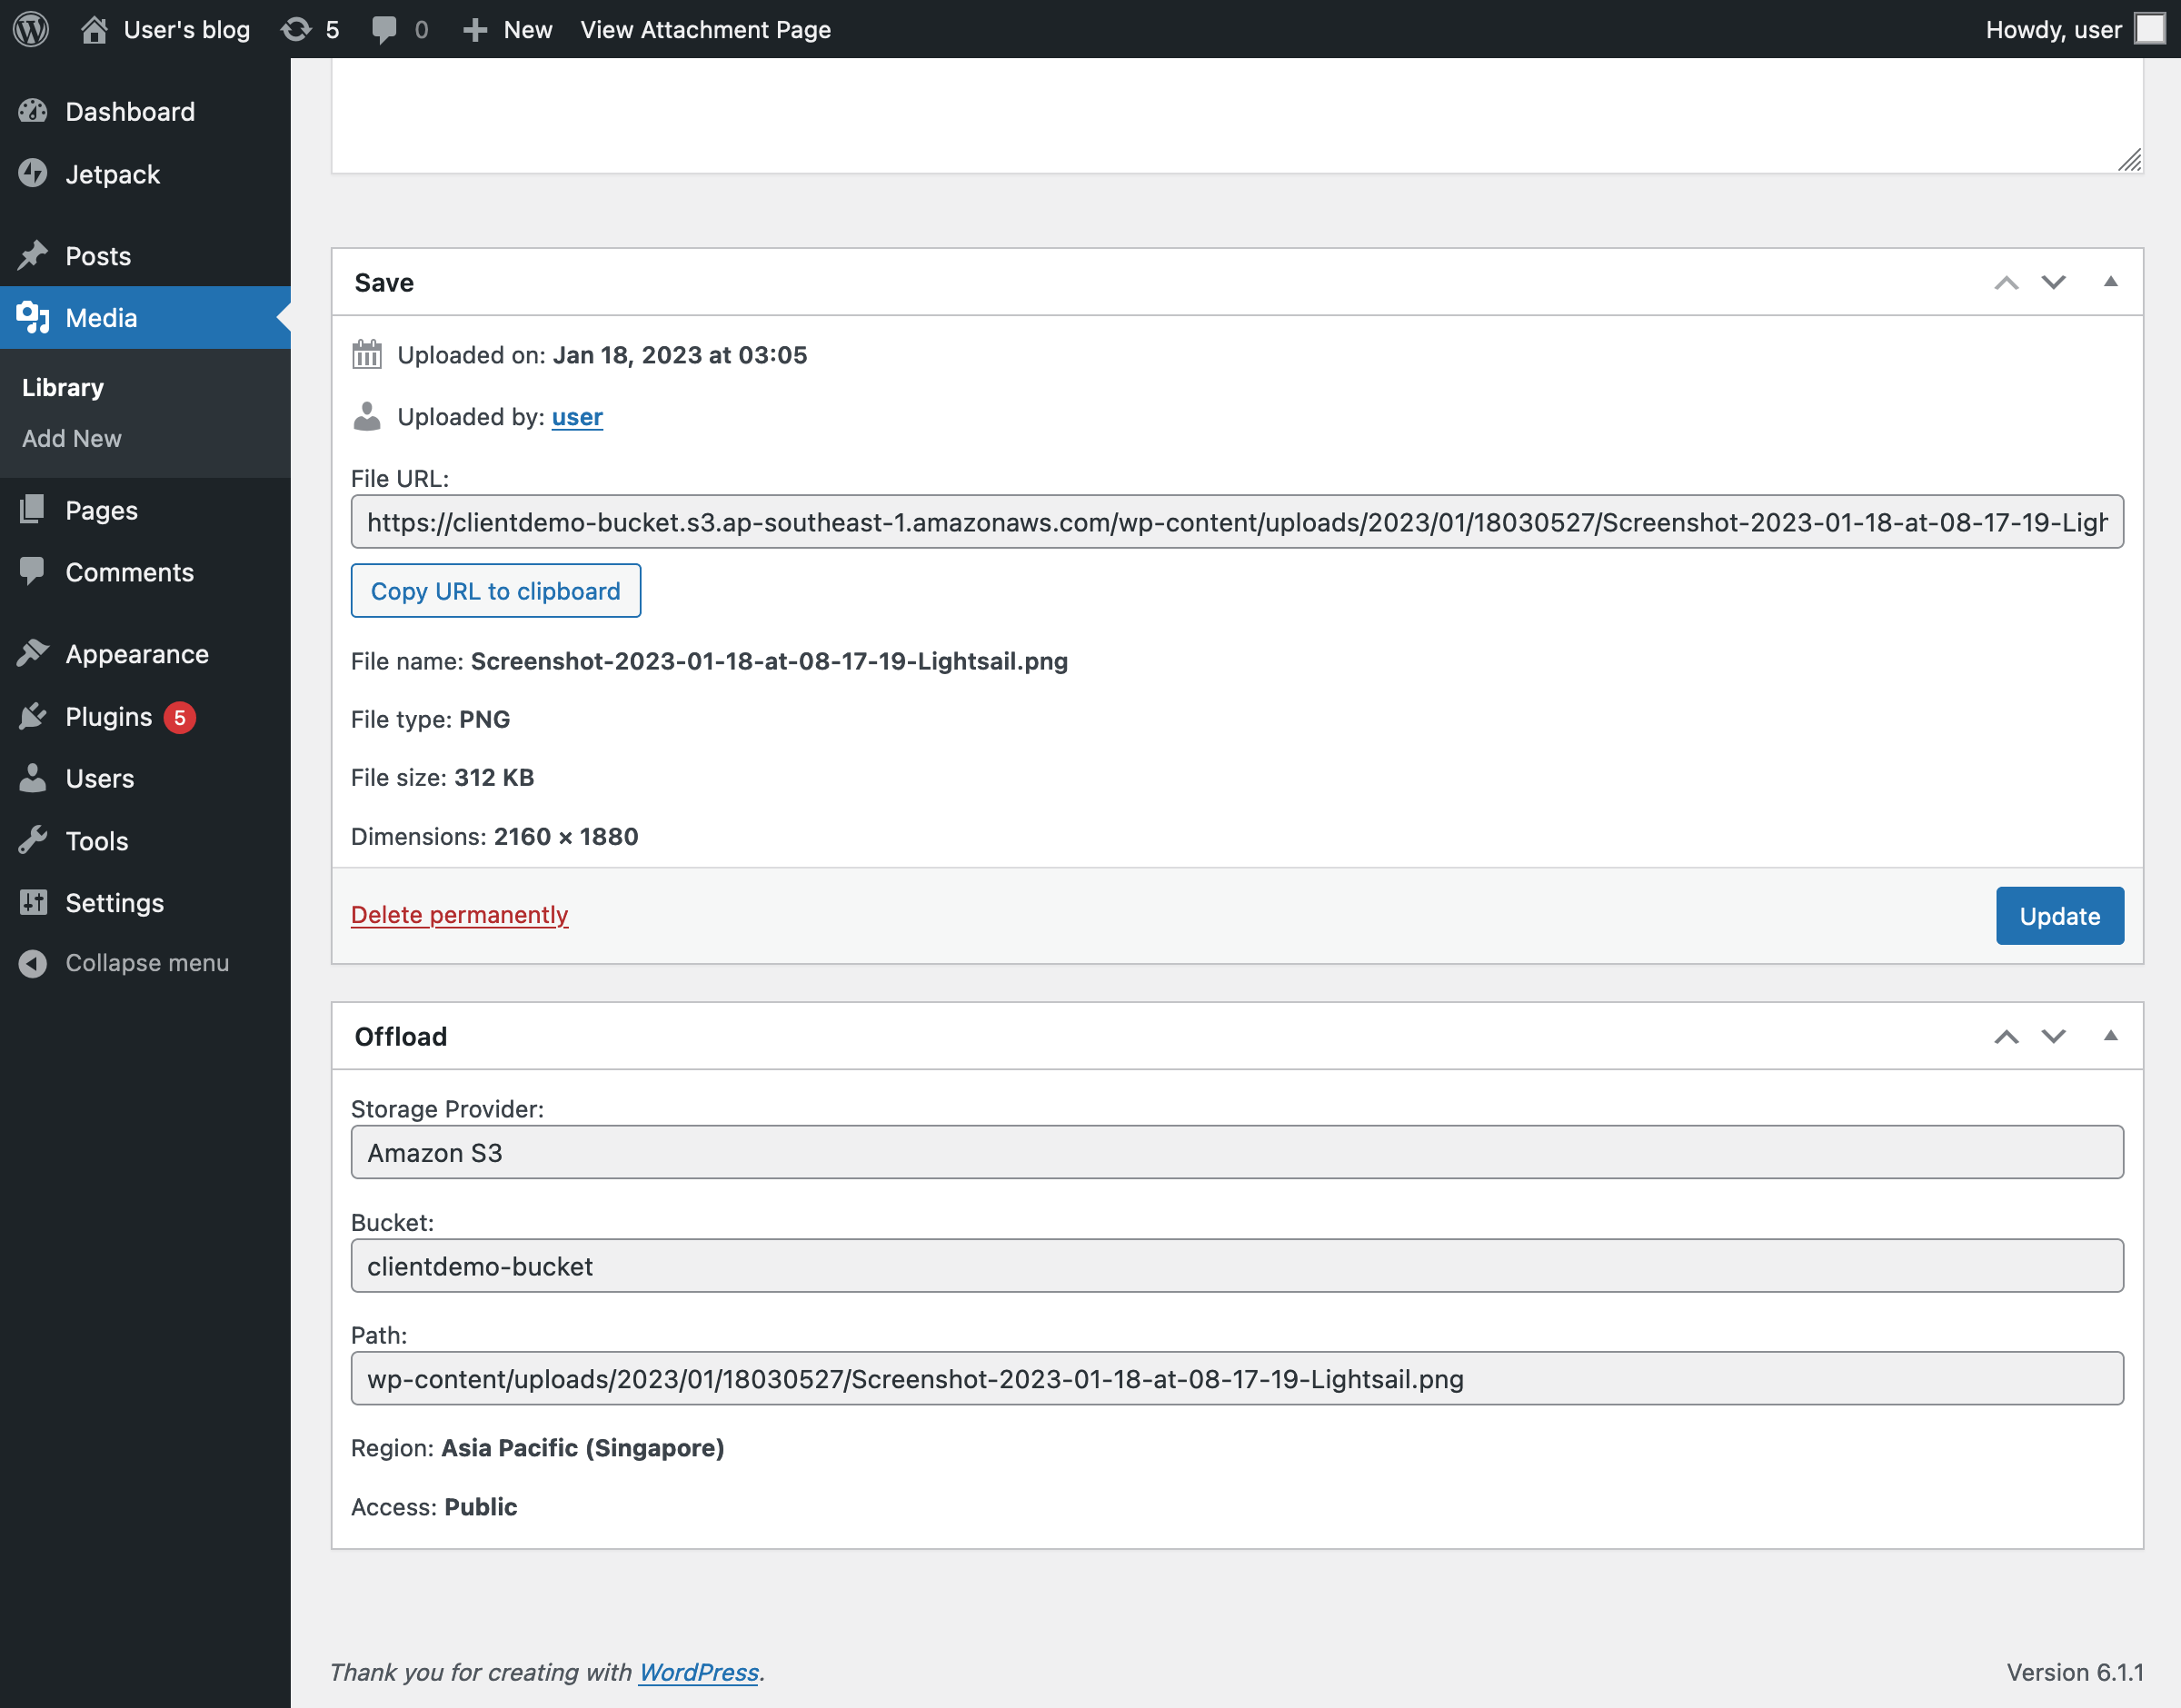
Task: Click the Delete permanently link
Action: pyautogui.click(x=459, y=914)
